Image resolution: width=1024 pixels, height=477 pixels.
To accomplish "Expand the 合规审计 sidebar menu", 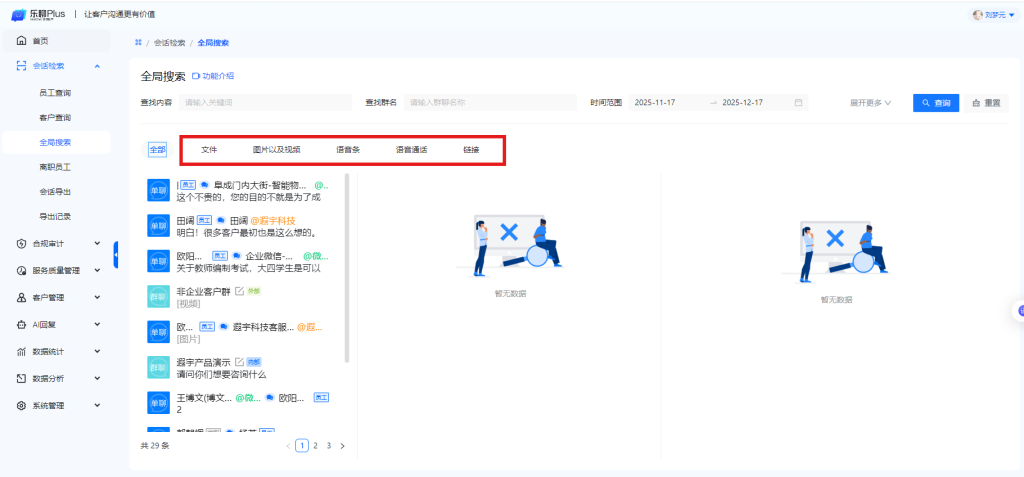I will (x=97, y=243).
